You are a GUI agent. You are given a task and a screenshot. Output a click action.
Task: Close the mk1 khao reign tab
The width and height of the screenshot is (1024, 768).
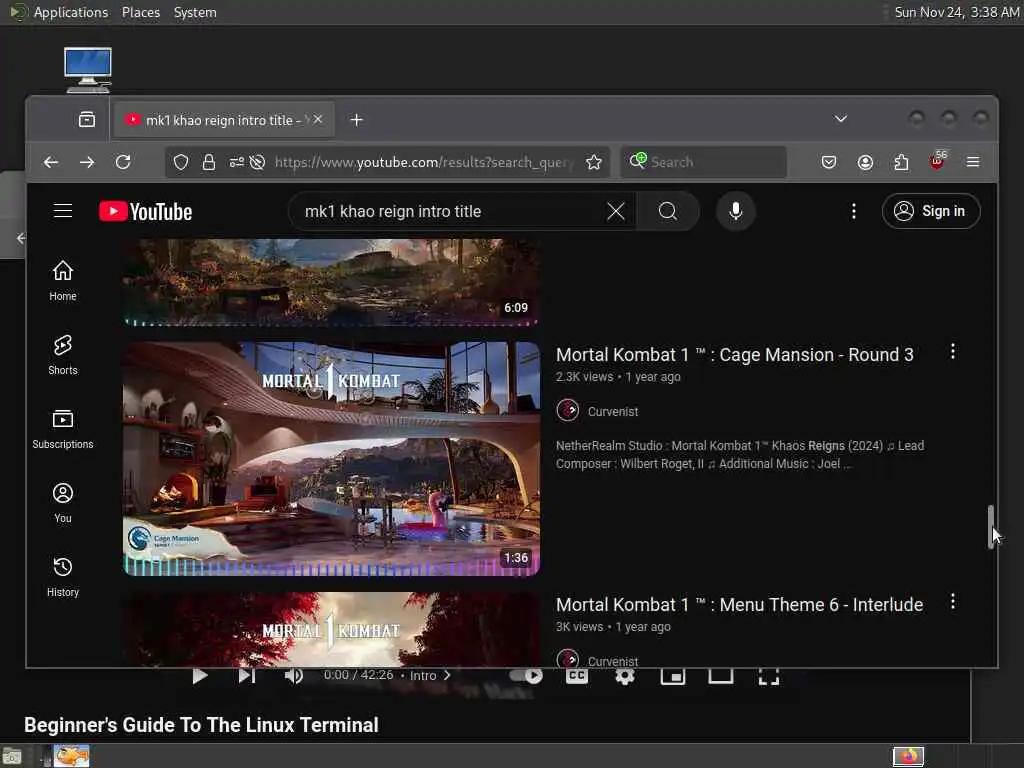317,120
